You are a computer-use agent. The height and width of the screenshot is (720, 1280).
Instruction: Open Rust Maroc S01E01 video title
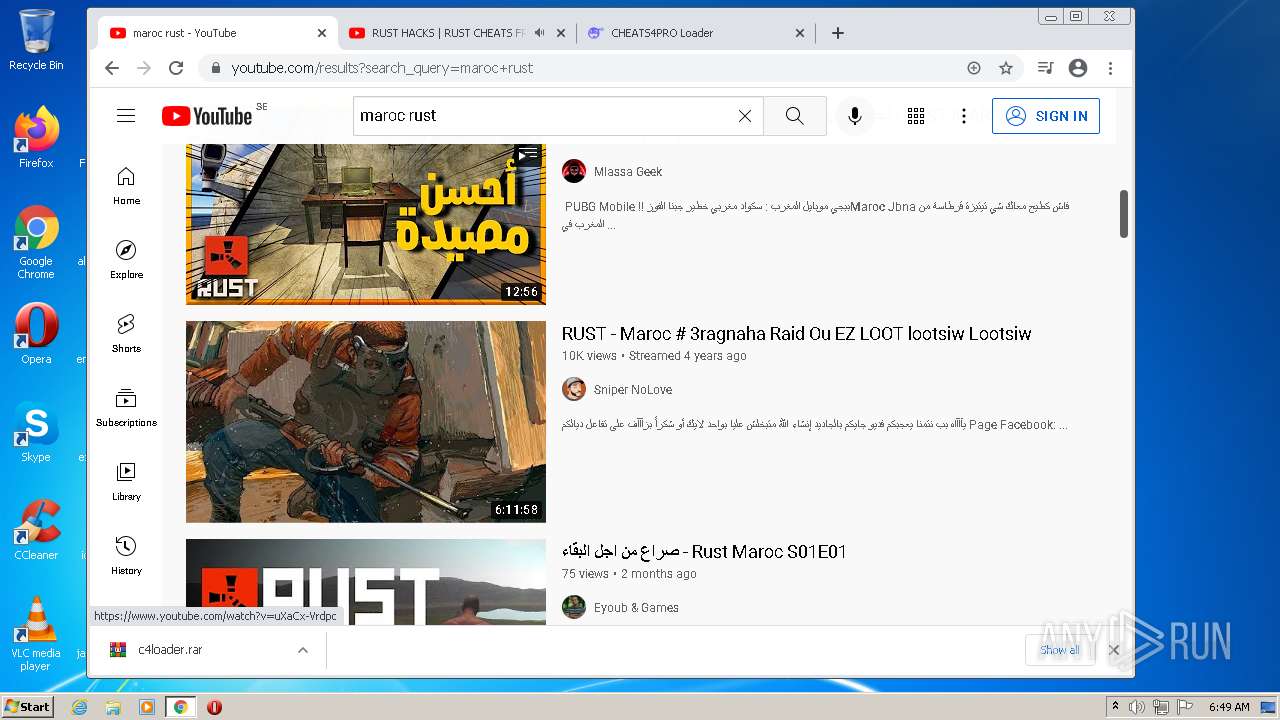click(x=704, y=552)
